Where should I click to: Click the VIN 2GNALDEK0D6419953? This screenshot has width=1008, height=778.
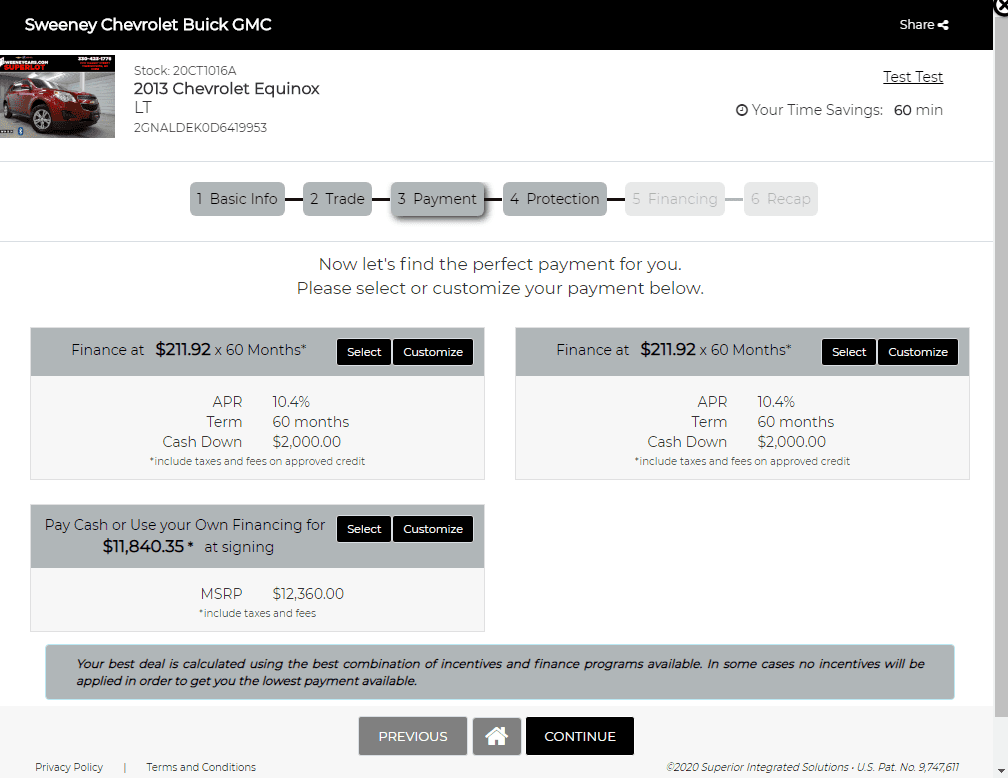point(200,127)
